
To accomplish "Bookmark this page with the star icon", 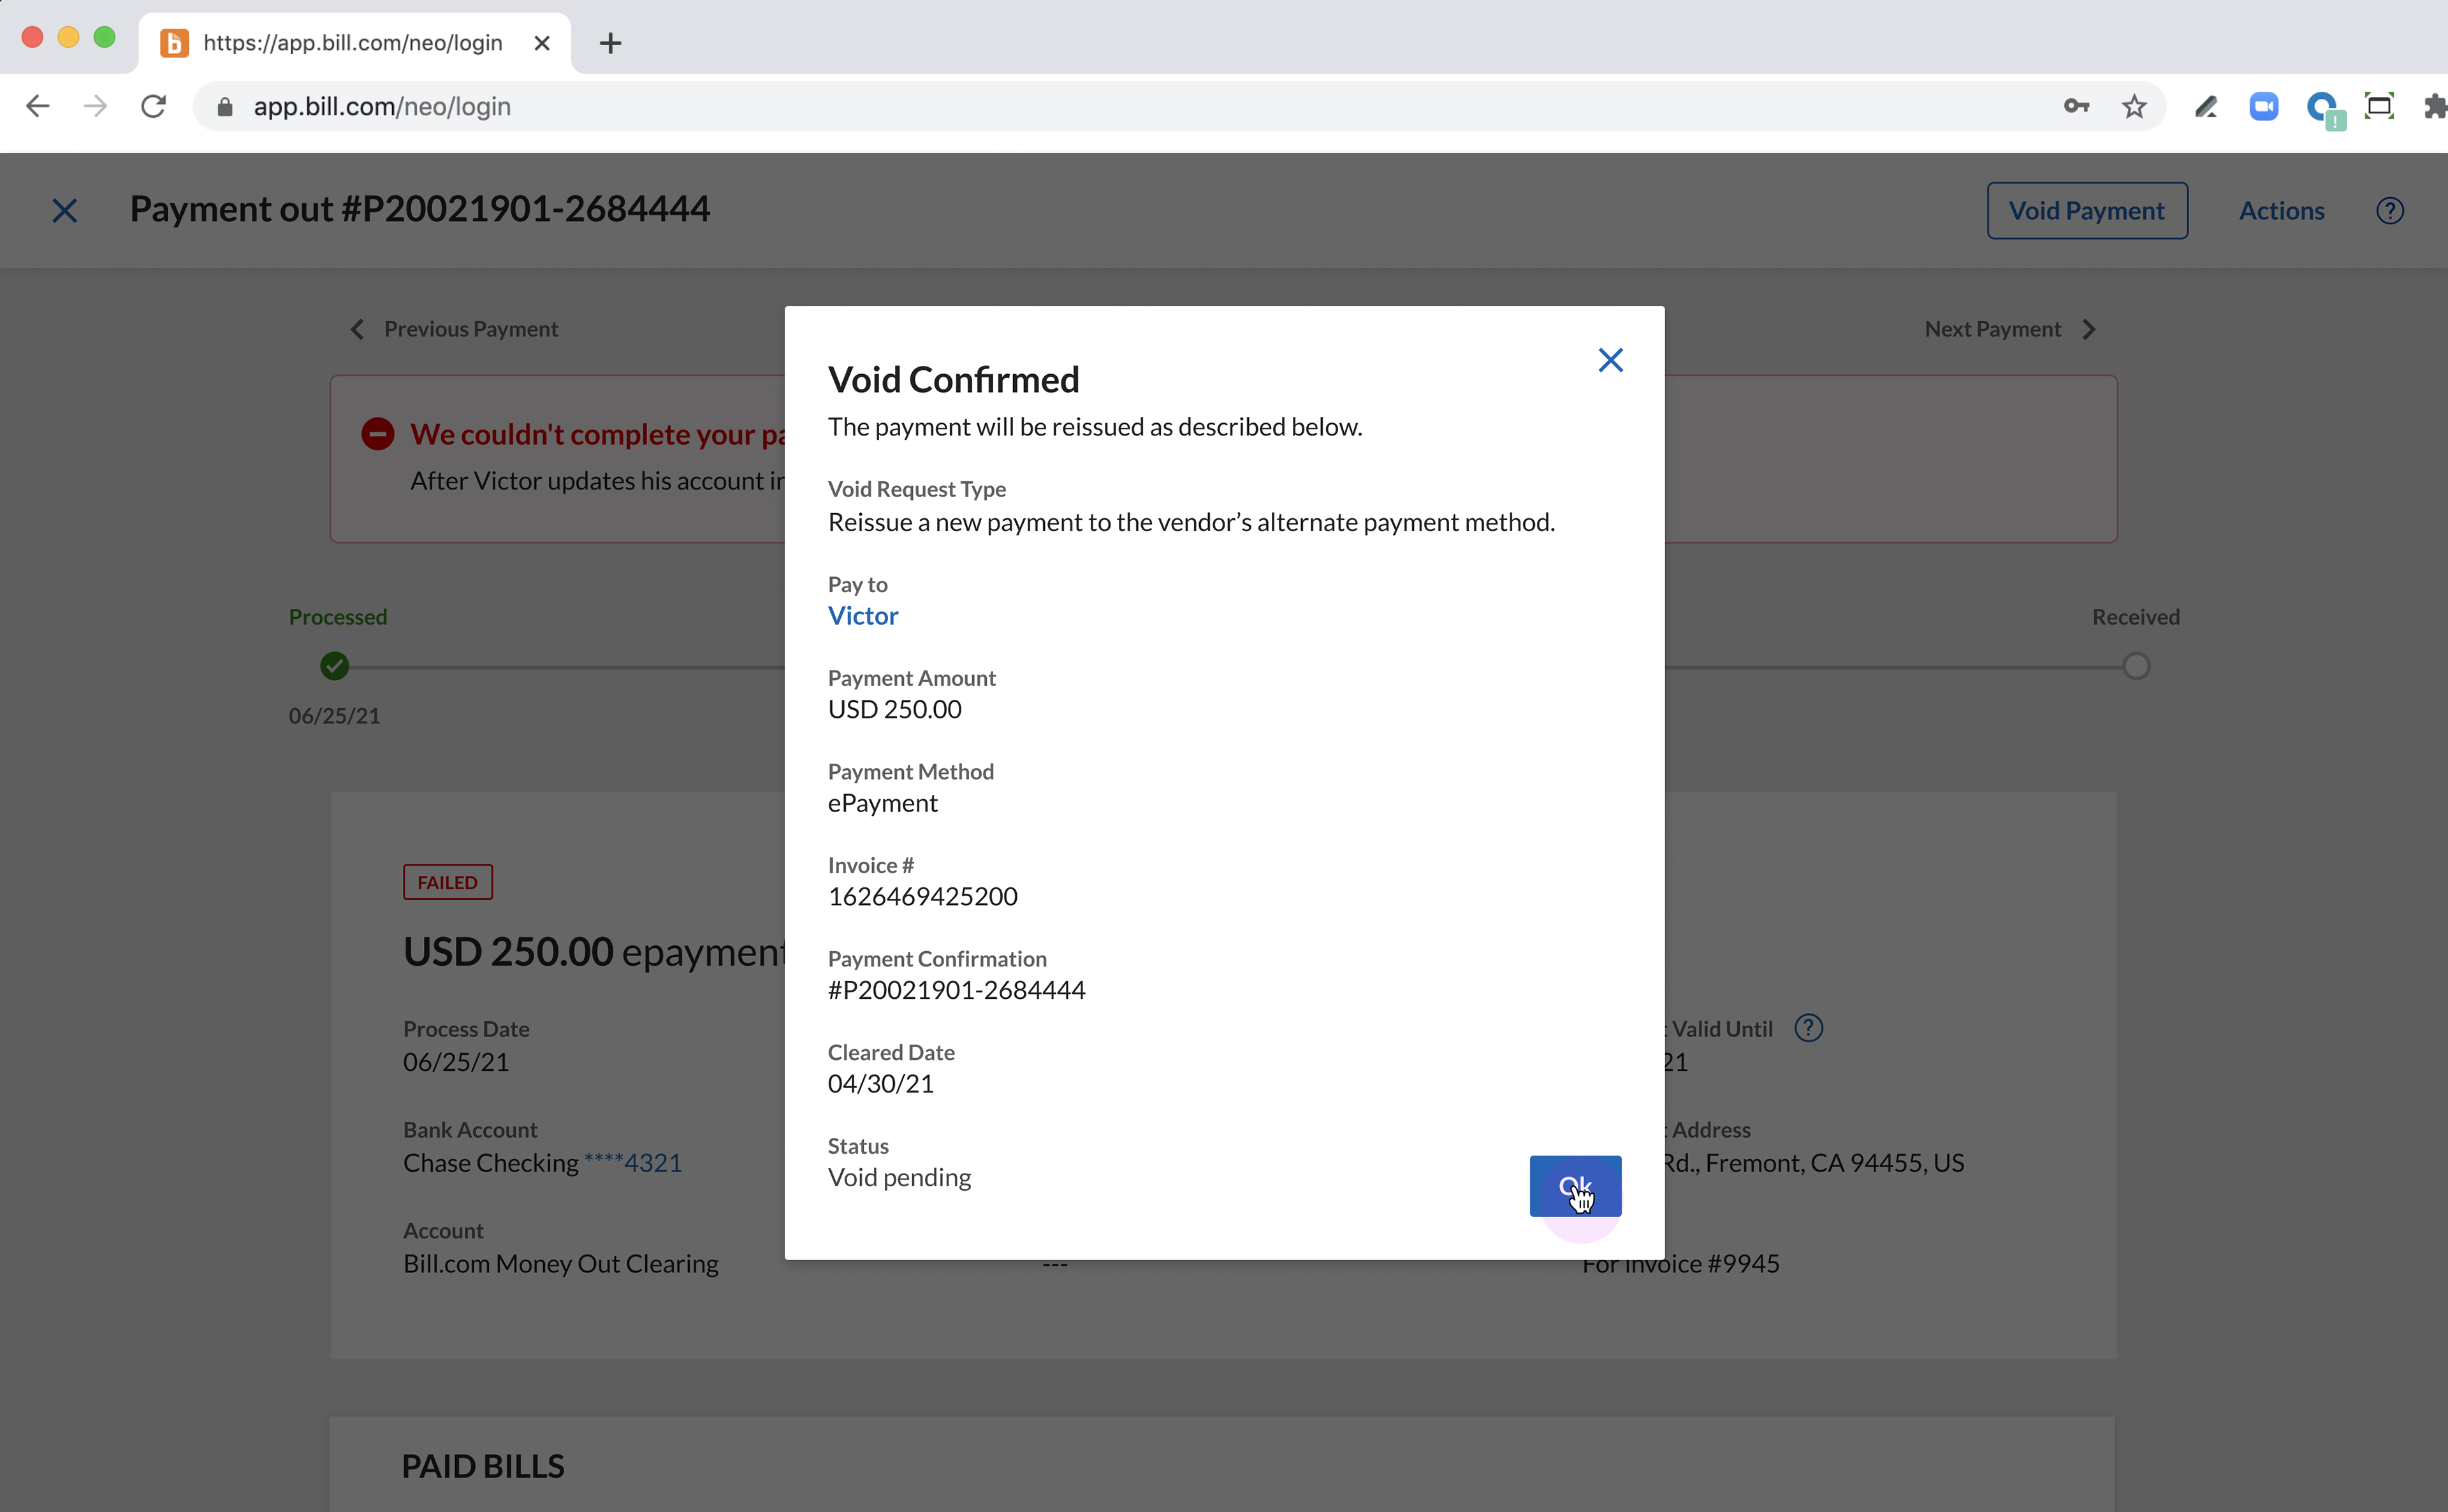I will click(2134, 106).
